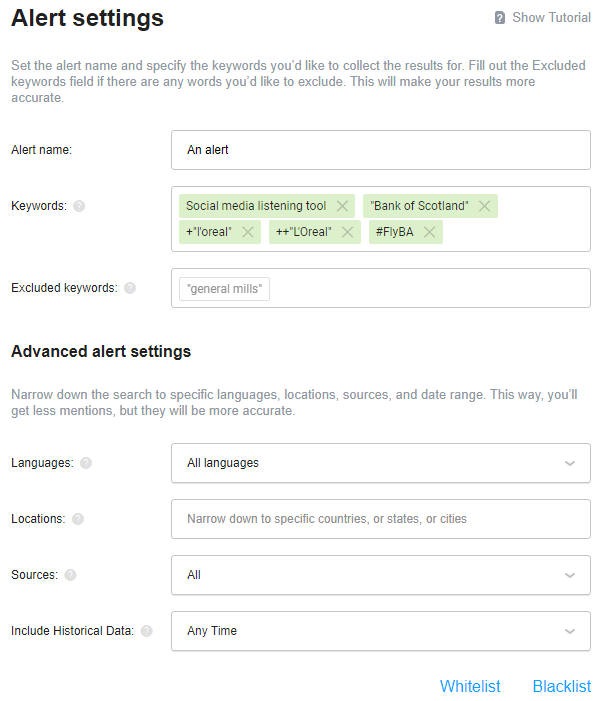The width and height of the screenshot is (598, 701).
Task: Show help icon for Excluded keywords
Action: pos(130,288)
